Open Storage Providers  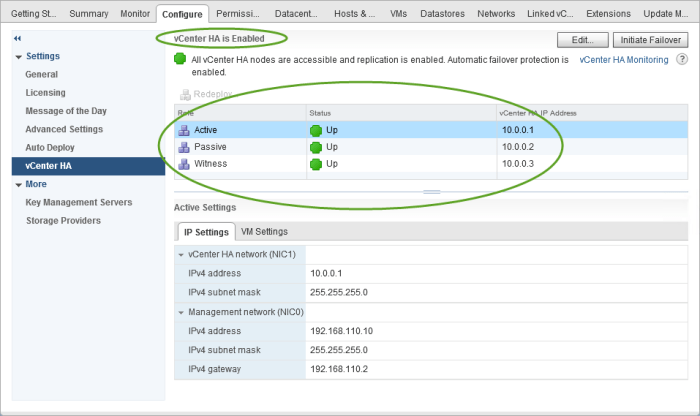[x=63, y=221]
